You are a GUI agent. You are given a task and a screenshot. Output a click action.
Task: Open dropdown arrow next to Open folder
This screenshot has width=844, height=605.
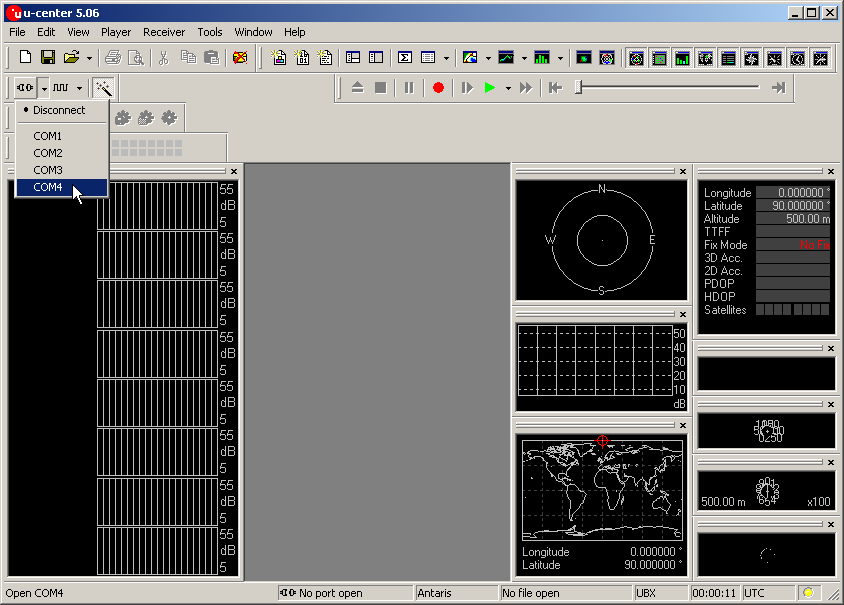pos(89,58)
